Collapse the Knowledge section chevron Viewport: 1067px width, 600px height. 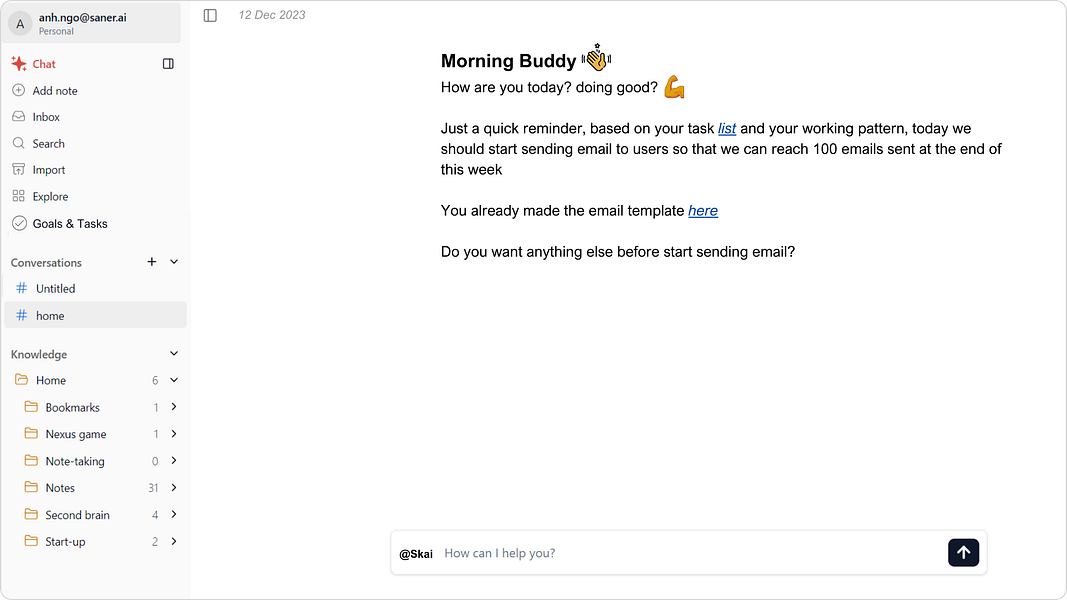174,354
